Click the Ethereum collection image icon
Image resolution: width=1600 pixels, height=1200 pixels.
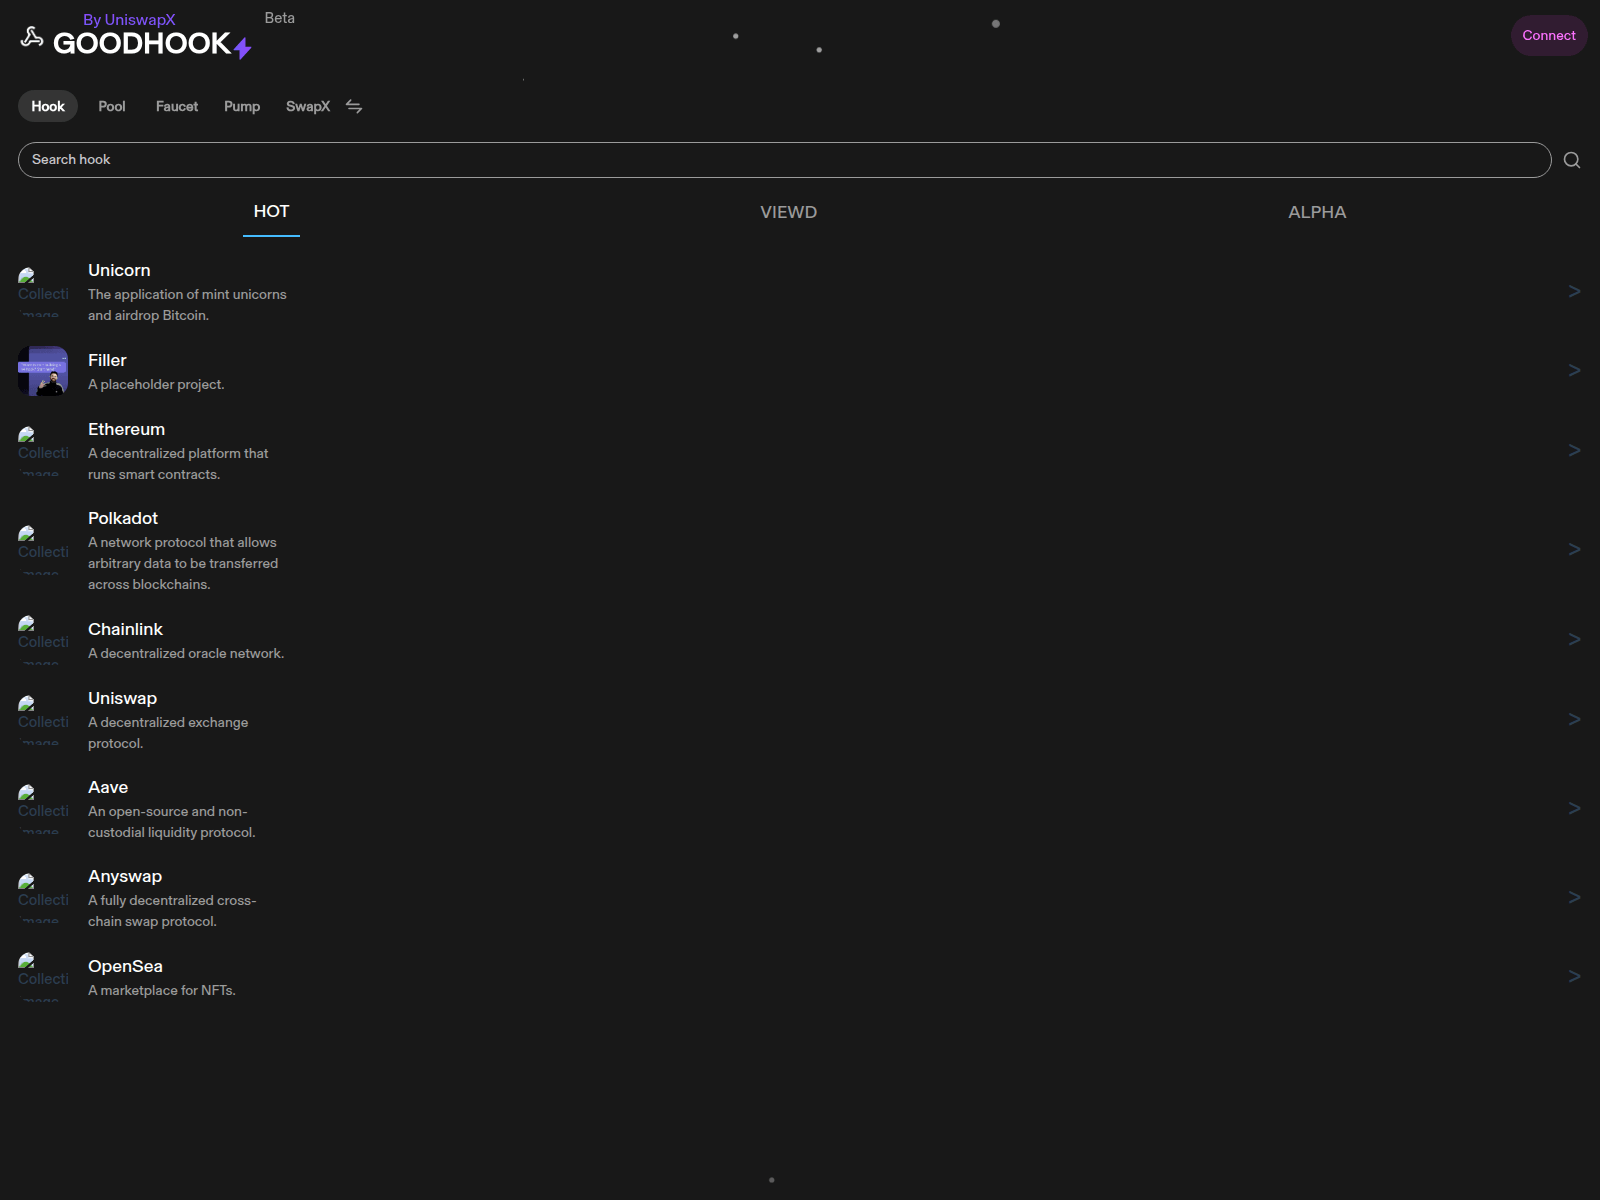pos(42,450)
